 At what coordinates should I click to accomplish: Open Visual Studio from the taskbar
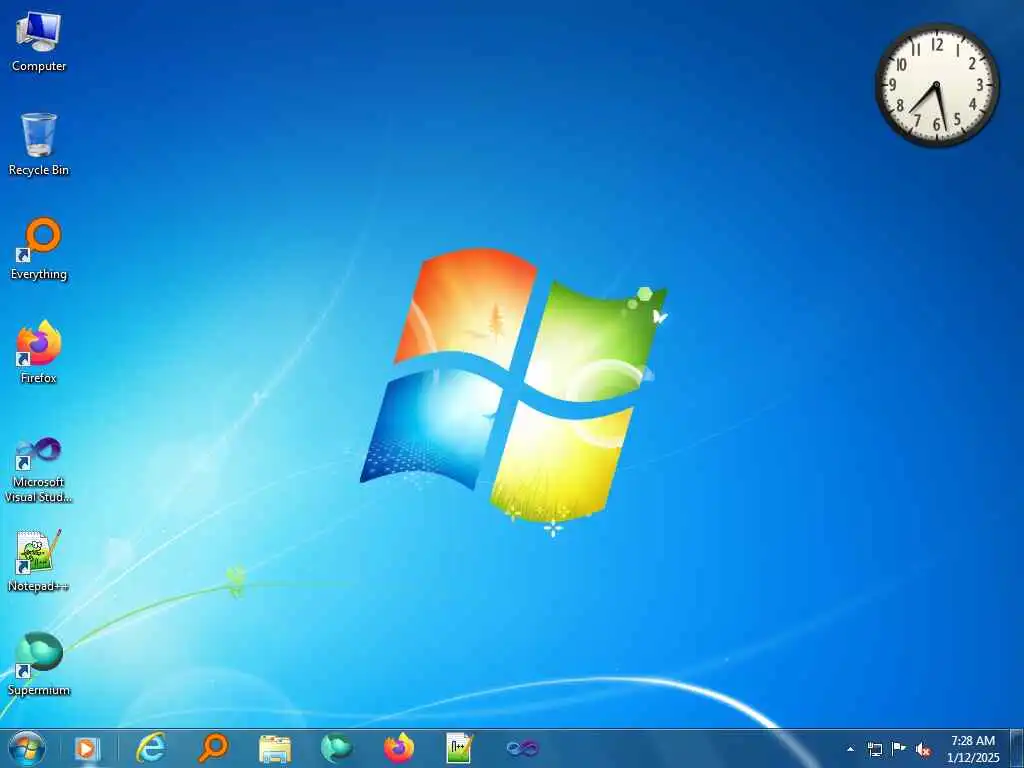pyautogui.click(x=522, y=748)
